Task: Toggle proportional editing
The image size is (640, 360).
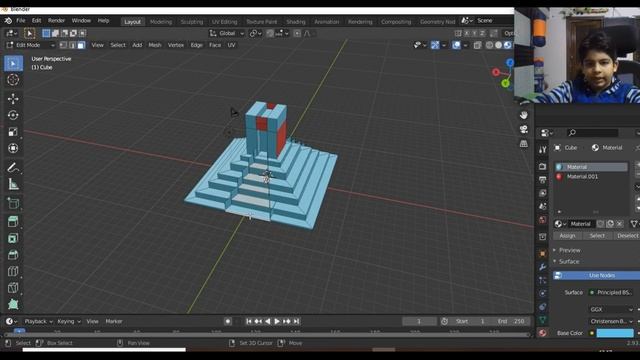Action: [297, 33]
